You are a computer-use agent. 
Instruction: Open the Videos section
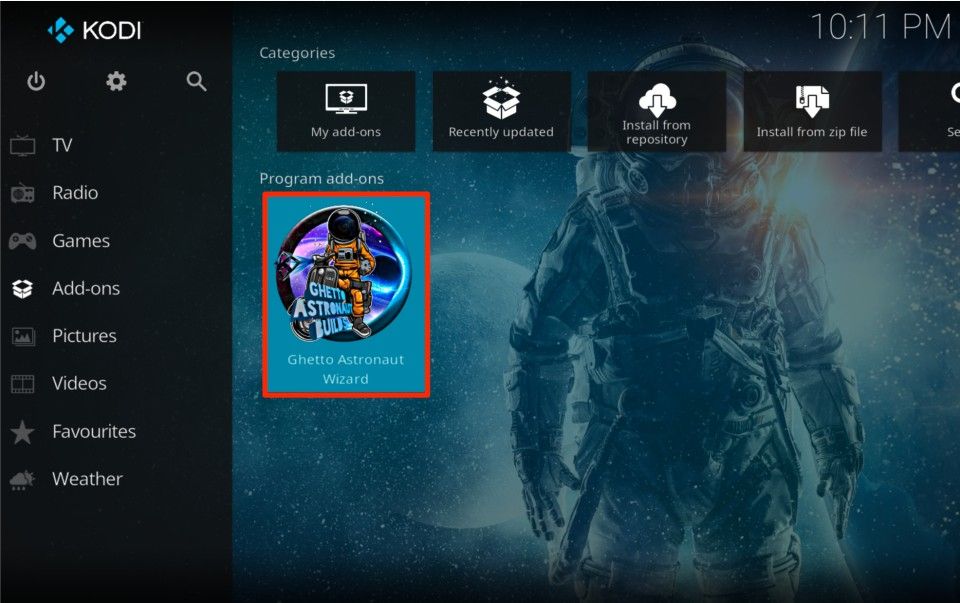click(x=80, y=384)
